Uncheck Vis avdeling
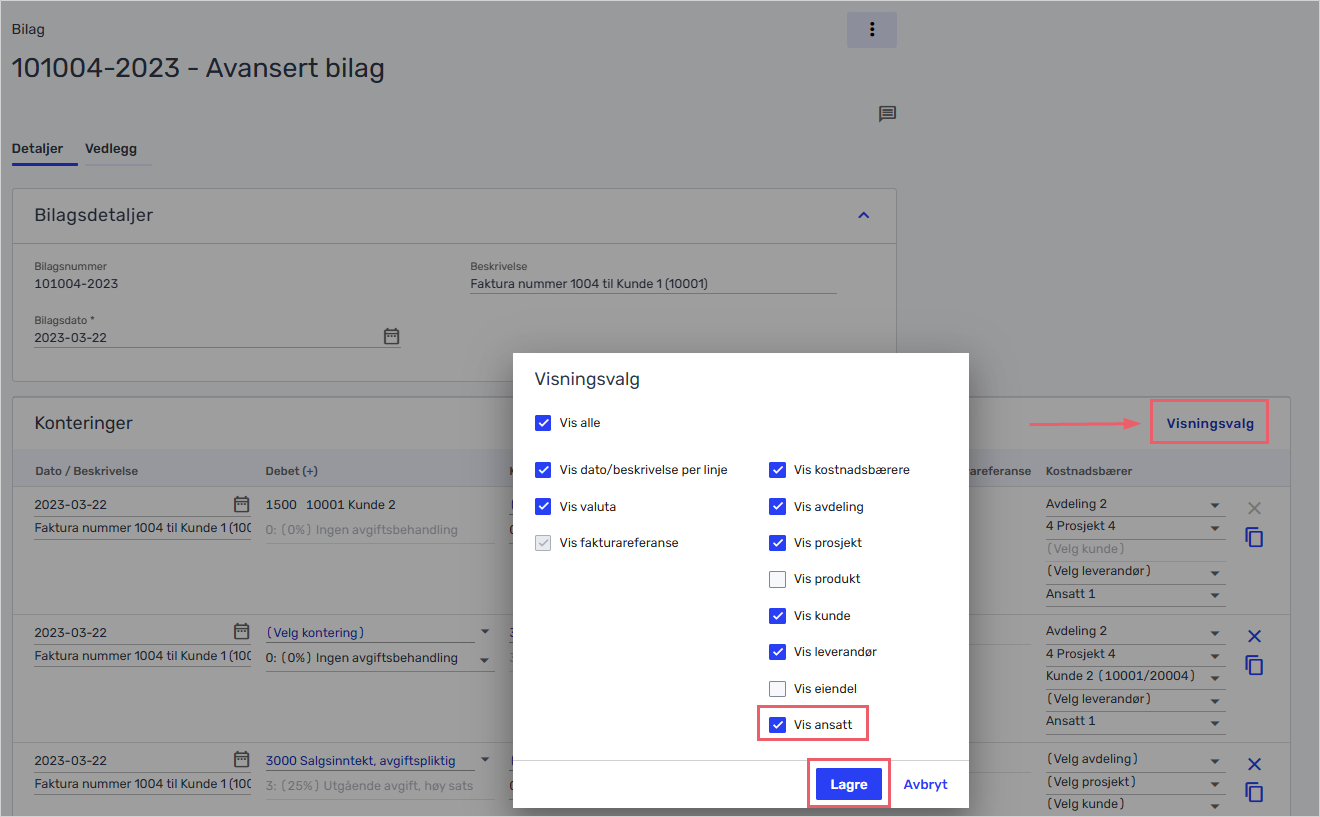Screen dimensions: 1320x817 [777, 507]
